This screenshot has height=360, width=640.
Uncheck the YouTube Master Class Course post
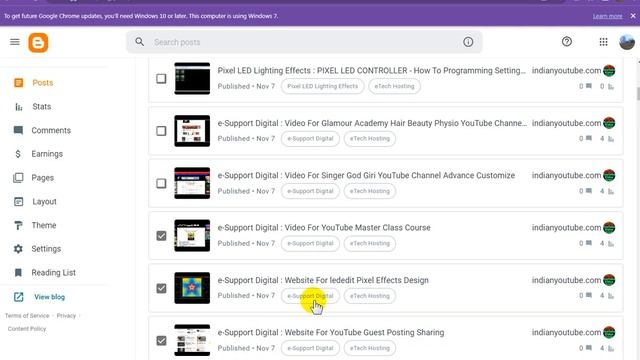161,236
